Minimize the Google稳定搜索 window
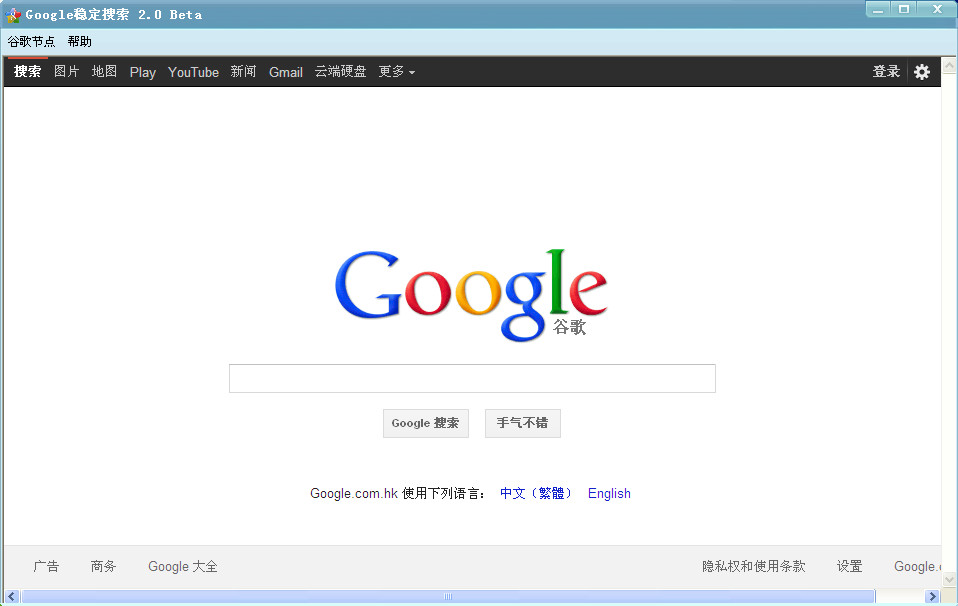The height and width of the screenshot is (606, 958). point(878,9)
